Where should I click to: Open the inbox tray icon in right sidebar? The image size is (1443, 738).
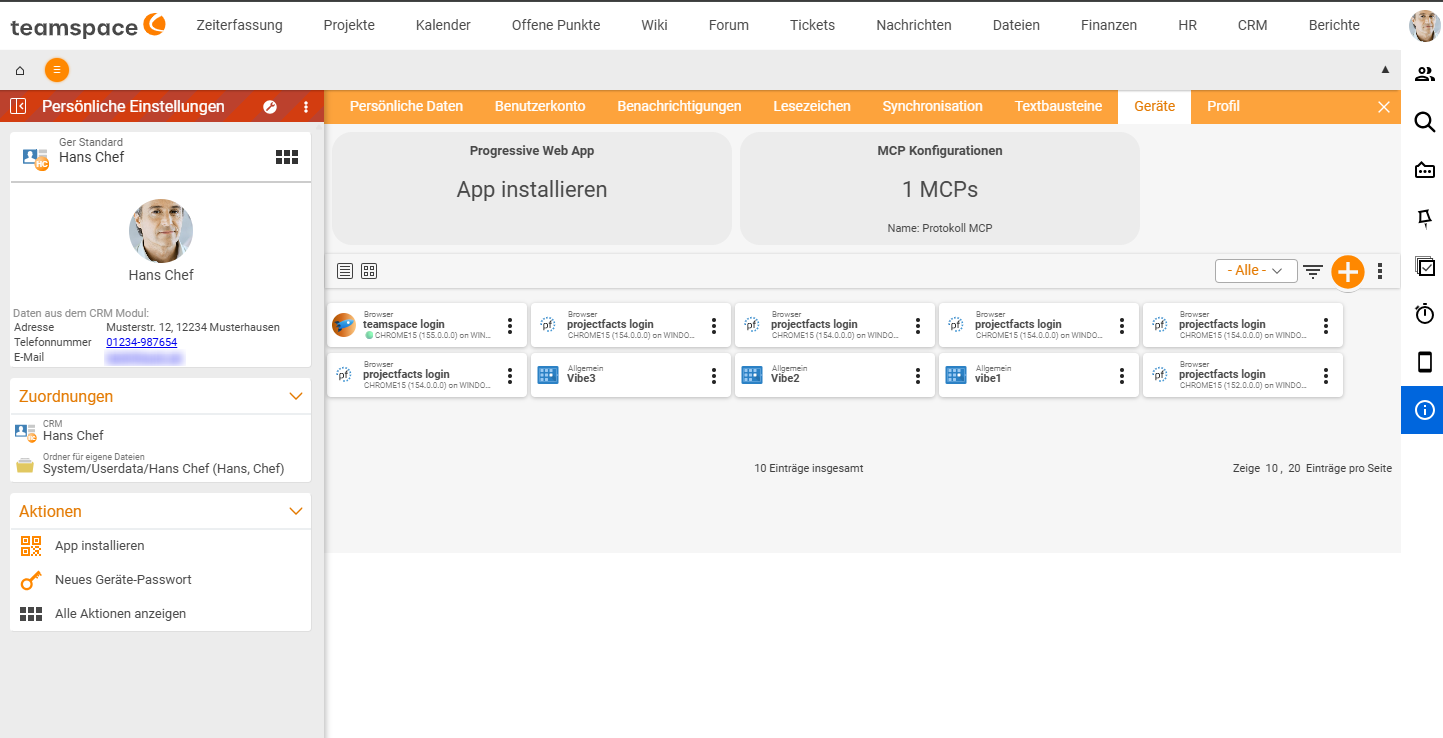point(1425,170)
